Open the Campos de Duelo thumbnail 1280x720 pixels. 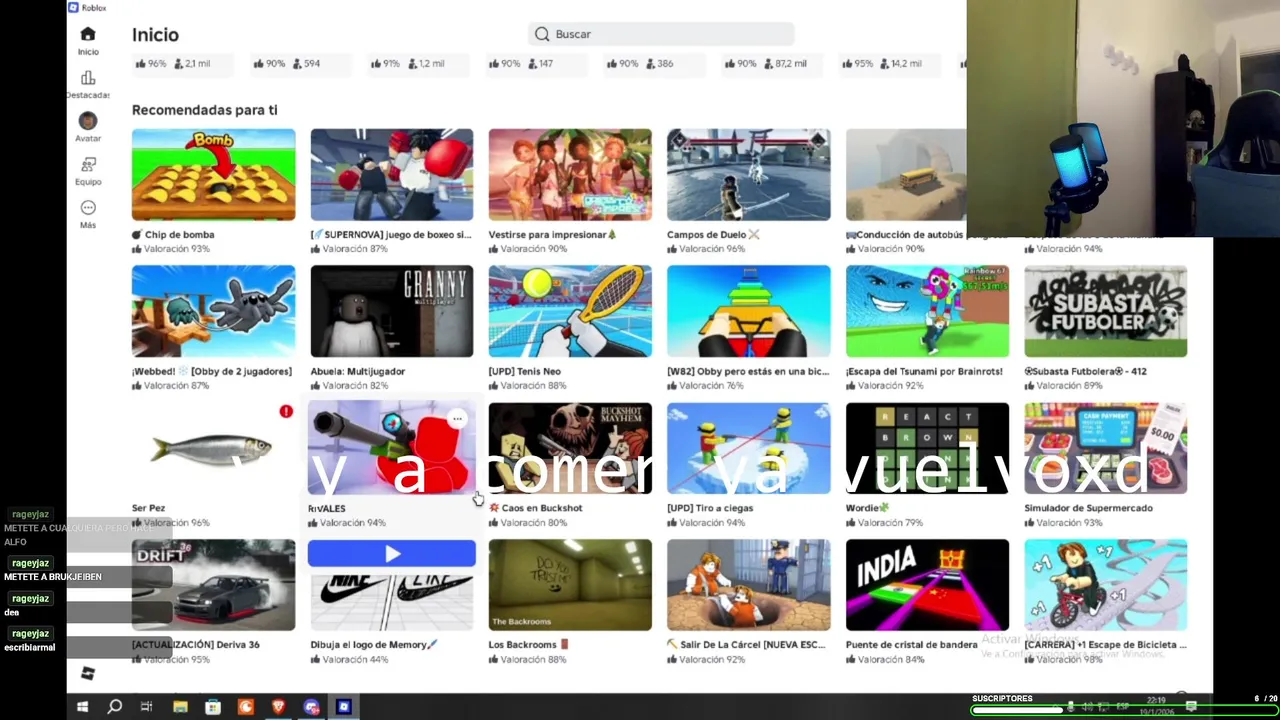pyautogui.click(x=749, y=174)
